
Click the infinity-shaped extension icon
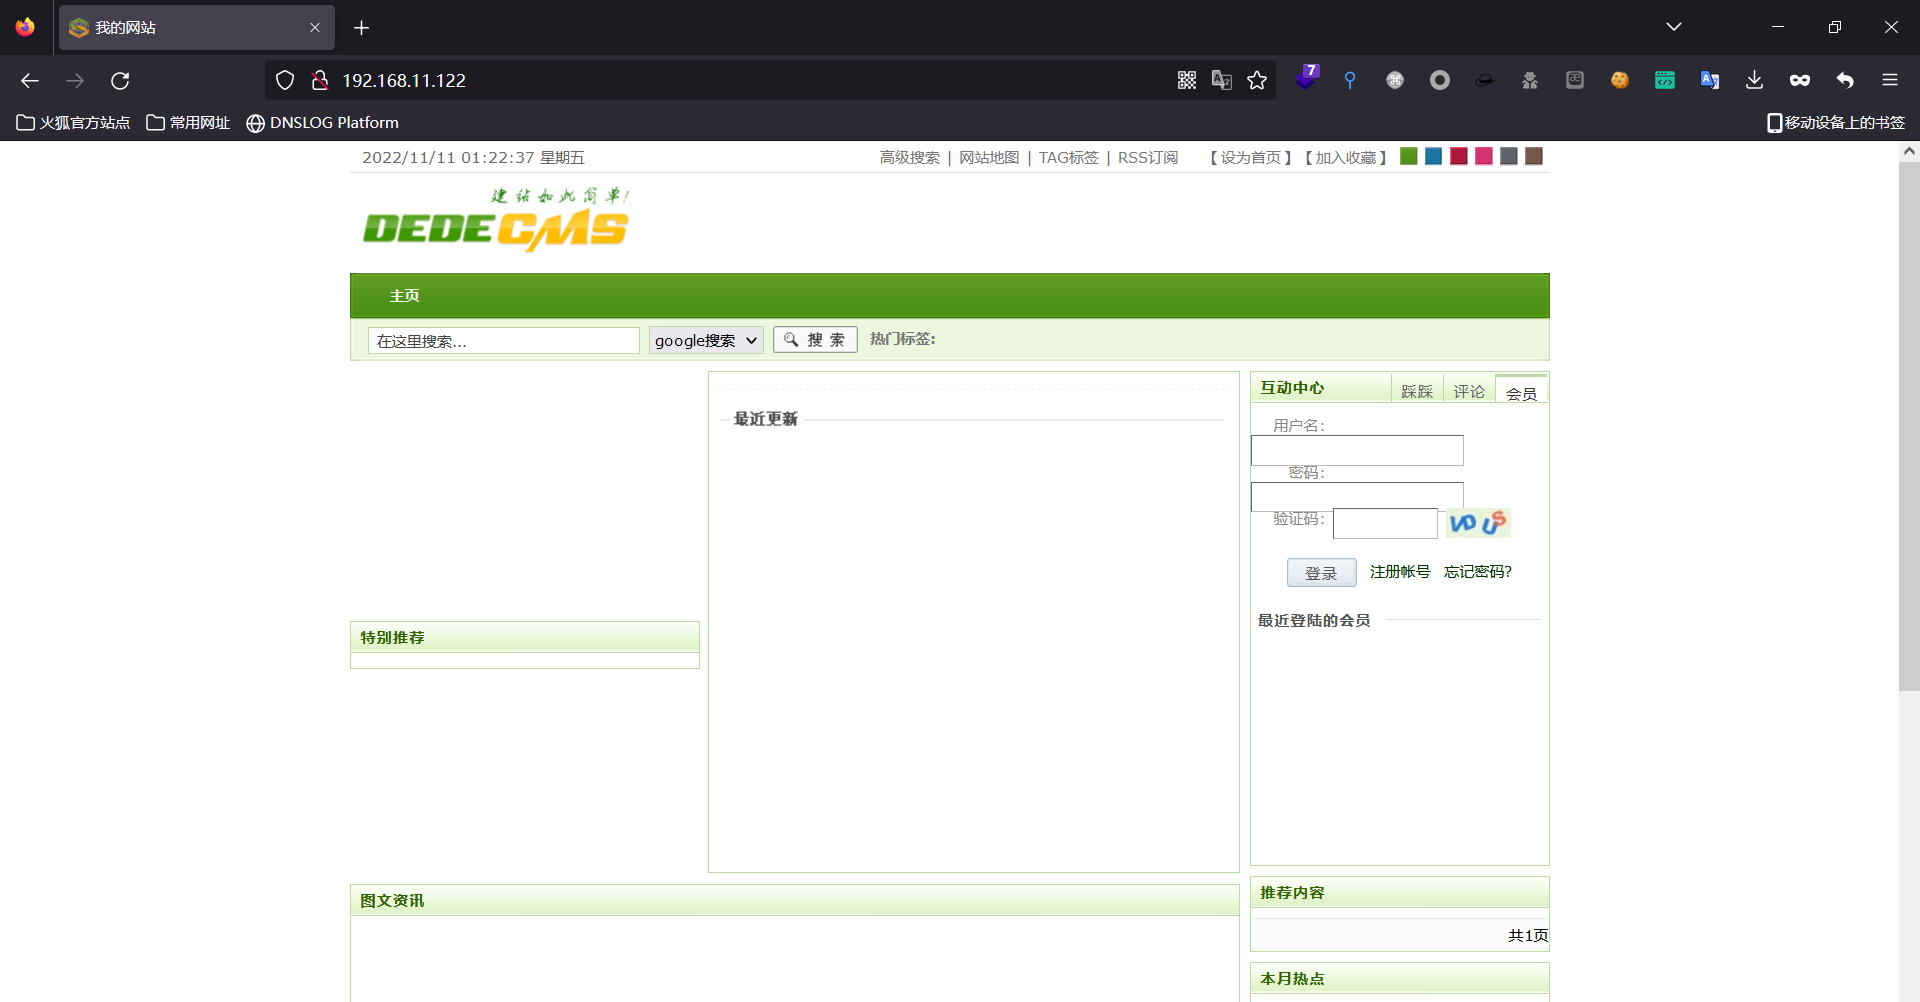[x=1800, y=80]
